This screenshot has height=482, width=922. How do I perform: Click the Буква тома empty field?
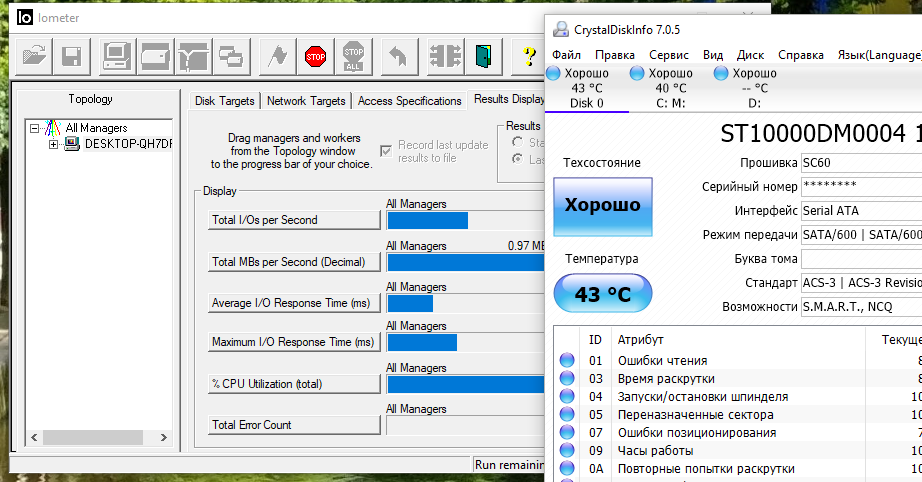coord(861,259)
